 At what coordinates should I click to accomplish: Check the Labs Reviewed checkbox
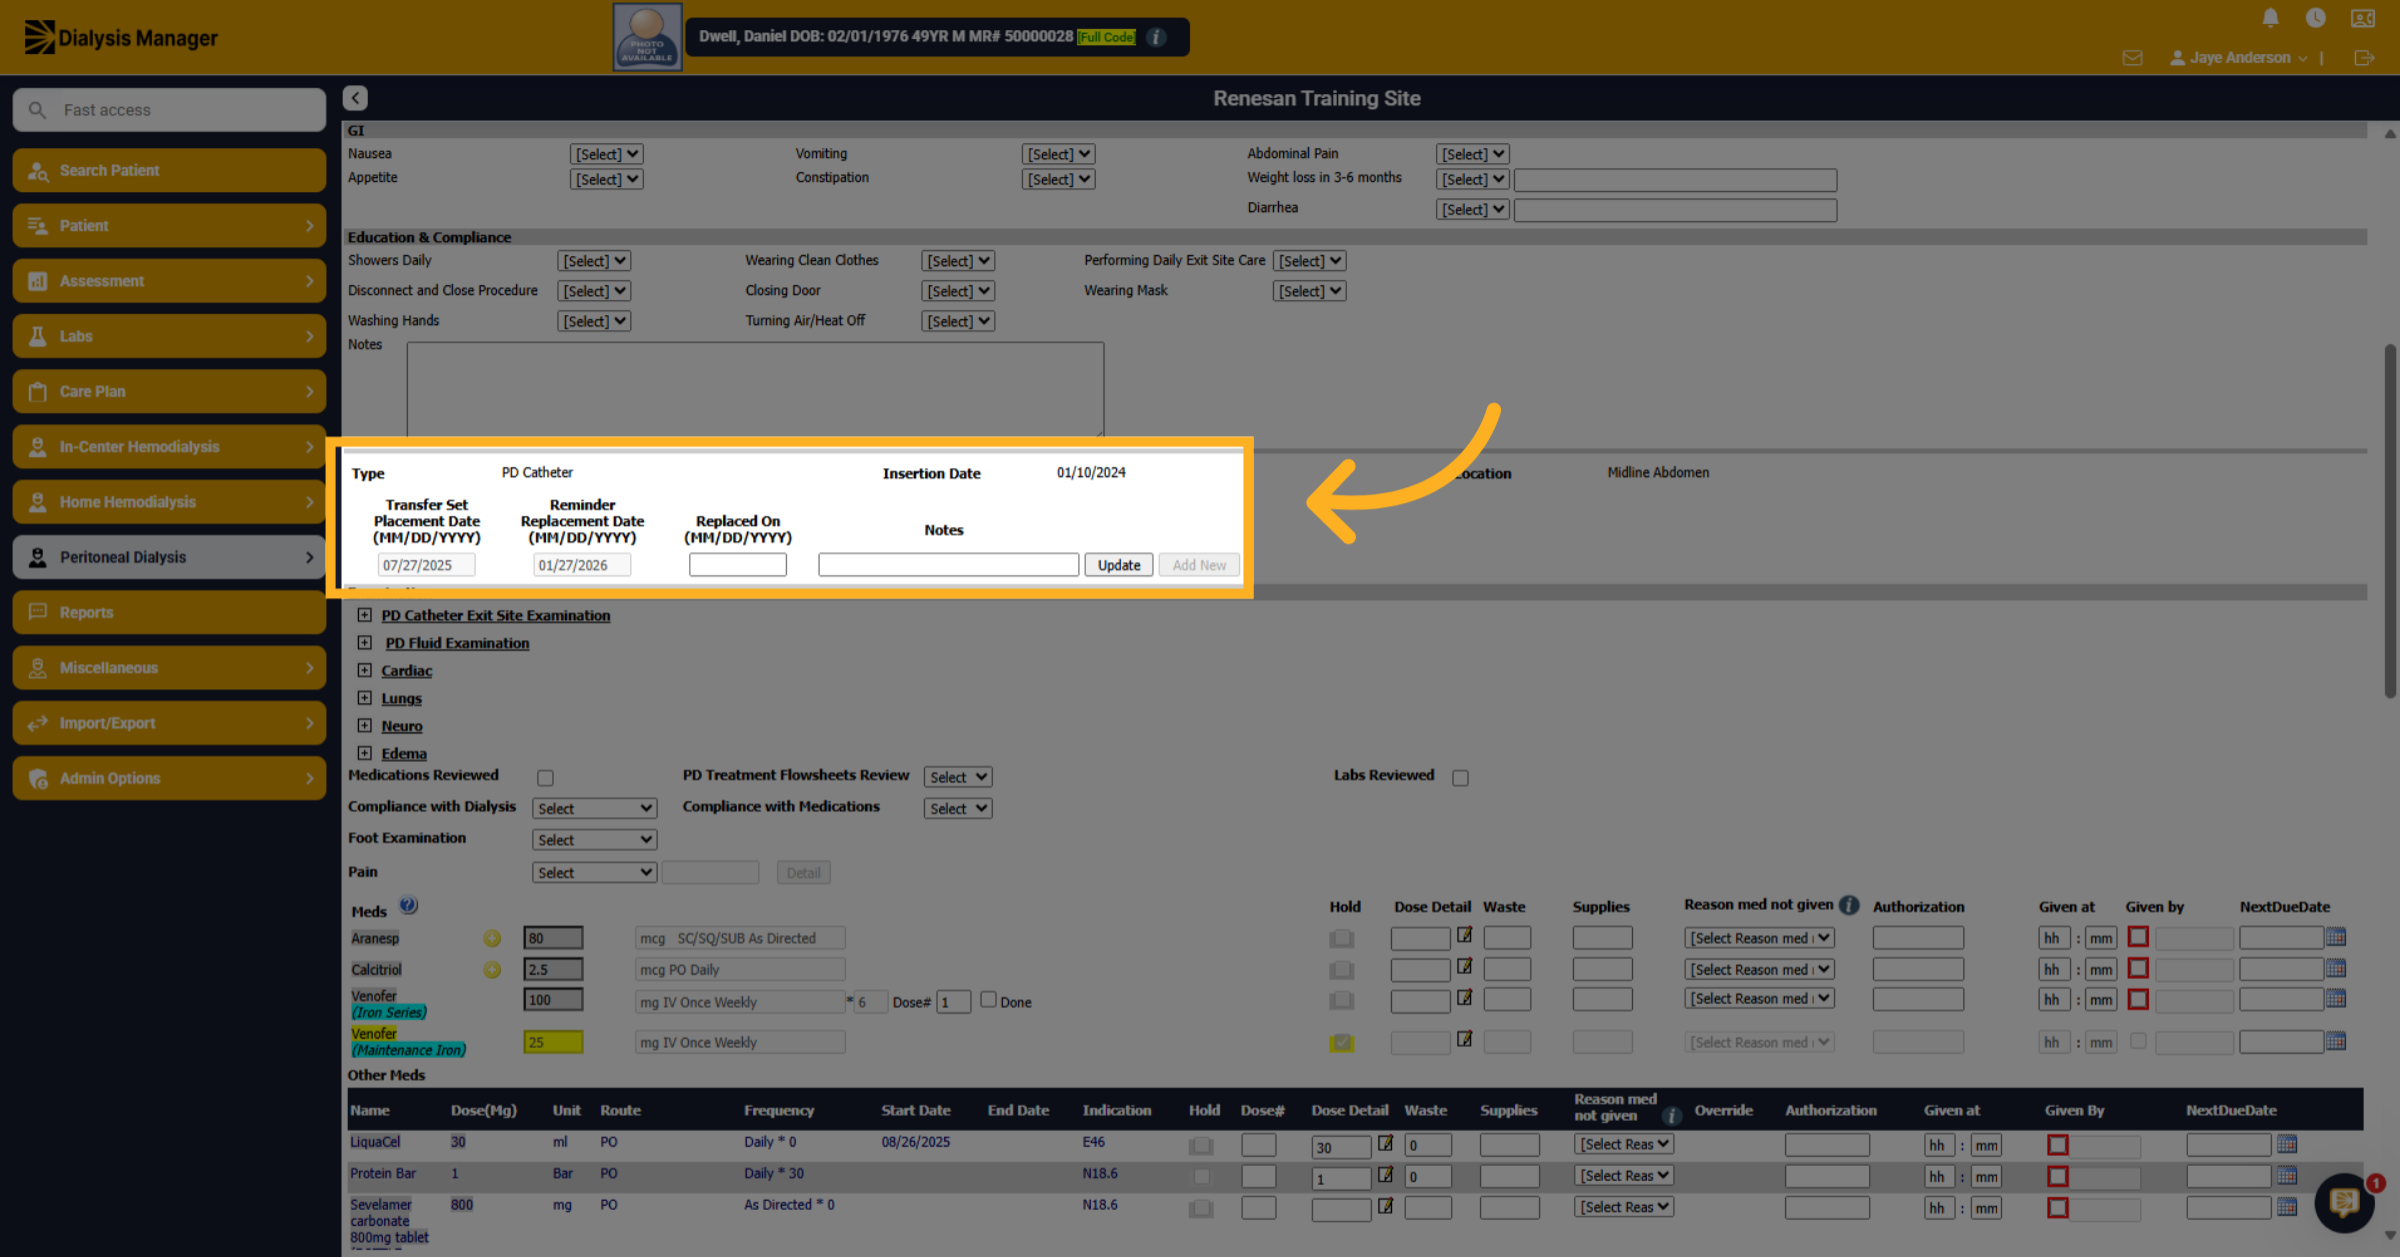point(1460,778)
